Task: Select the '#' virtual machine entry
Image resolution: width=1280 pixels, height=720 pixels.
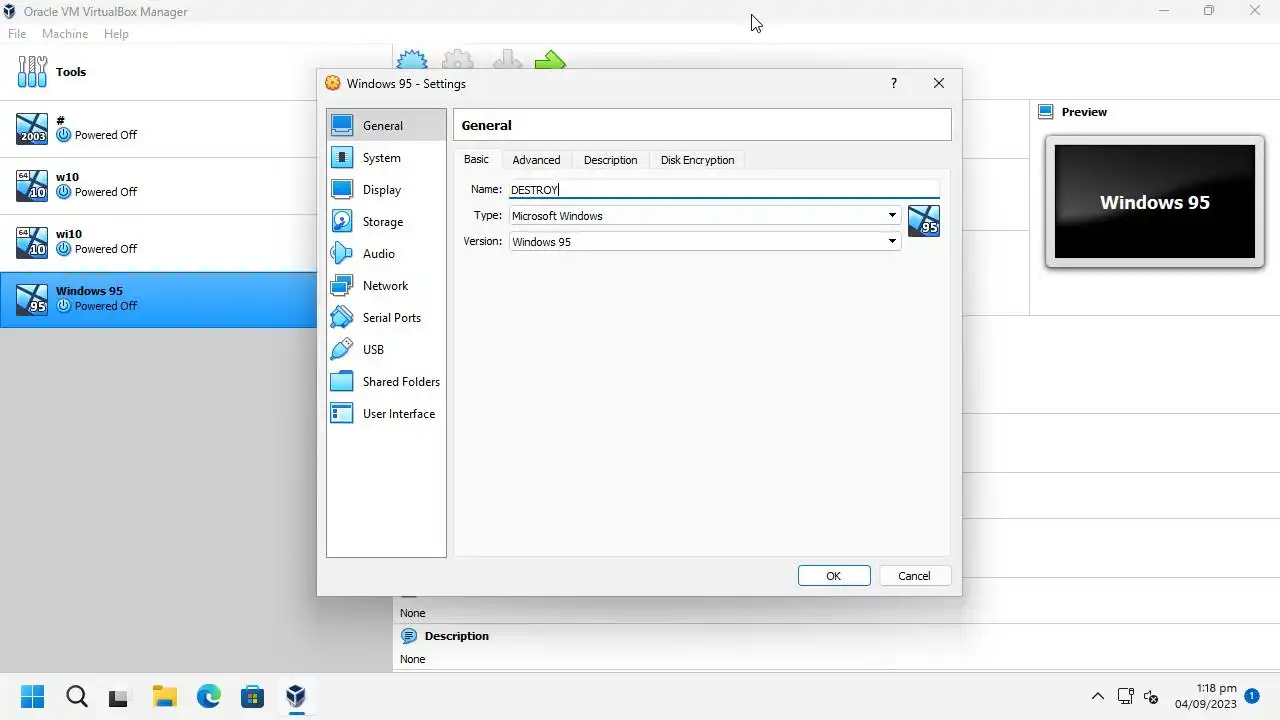Action: pos(160,128)
